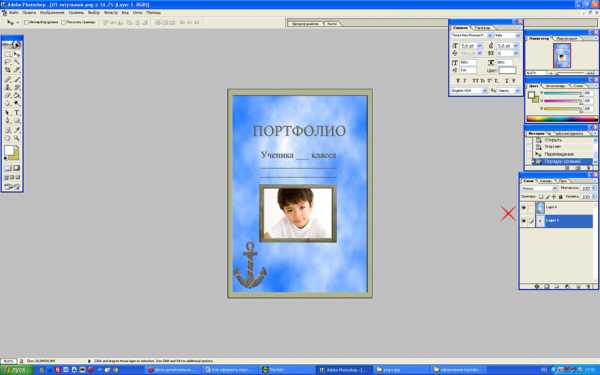Hide the selected bottom layer's eye icon
This screenshot has height=375, width=600.
523,221
